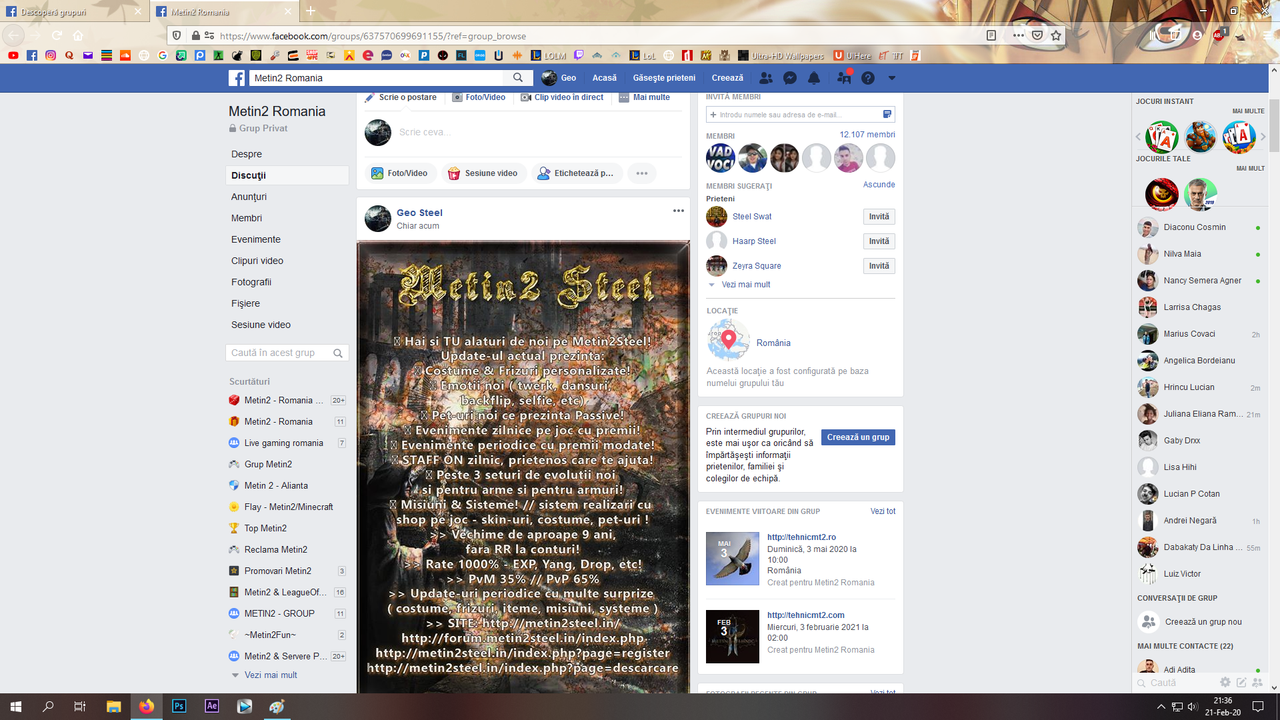Open the account dropdown arrow in the header
The width and height of the screenshot is (1280, 720).
point(892,78)
